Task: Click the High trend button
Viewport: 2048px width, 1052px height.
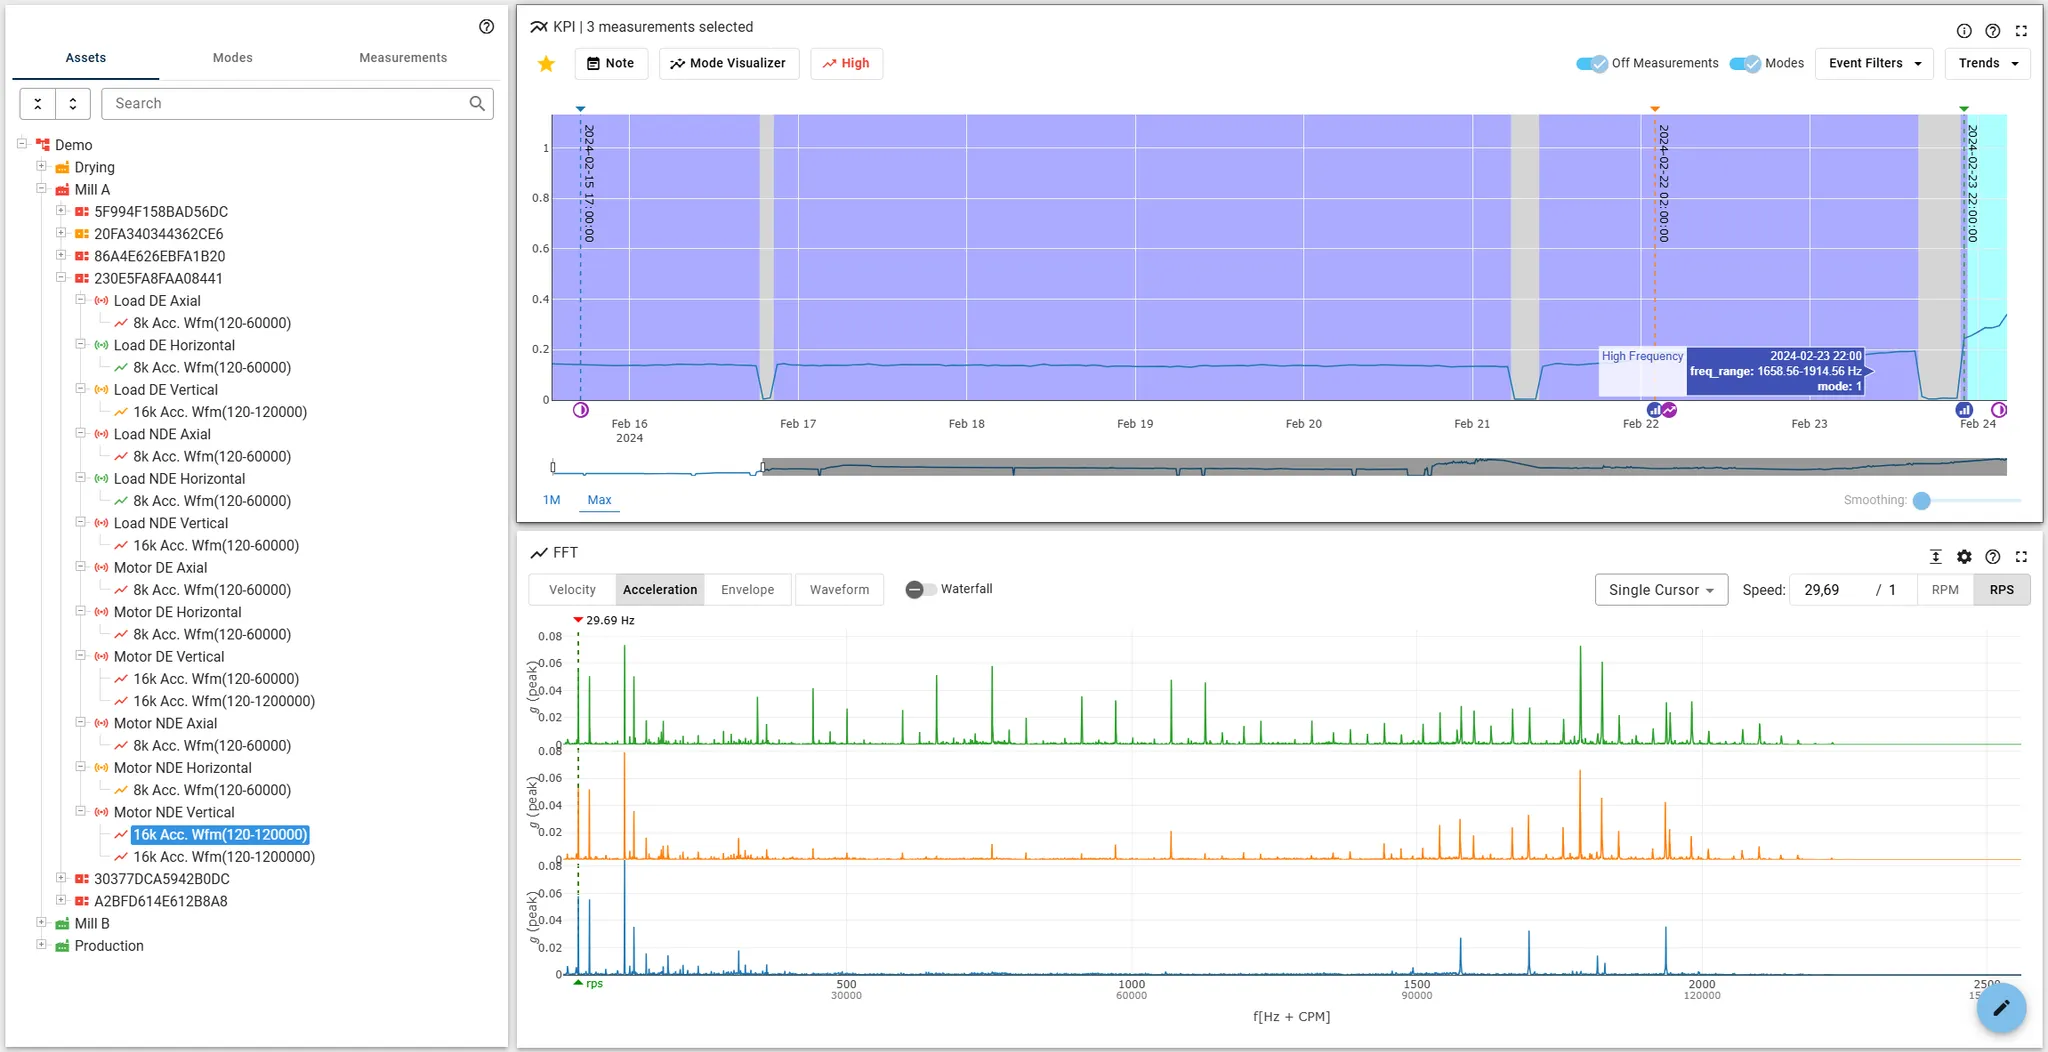Action: click(846, 63)
